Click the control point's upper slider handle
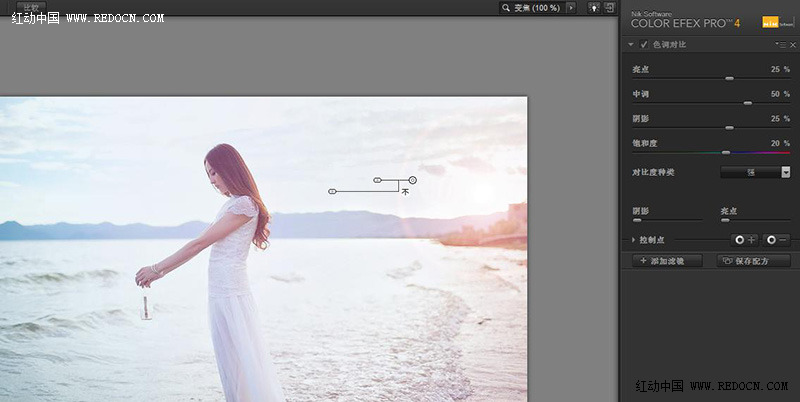Image resolution: width=800 pixels, height=402 pixels. click(x=378, y=180)
